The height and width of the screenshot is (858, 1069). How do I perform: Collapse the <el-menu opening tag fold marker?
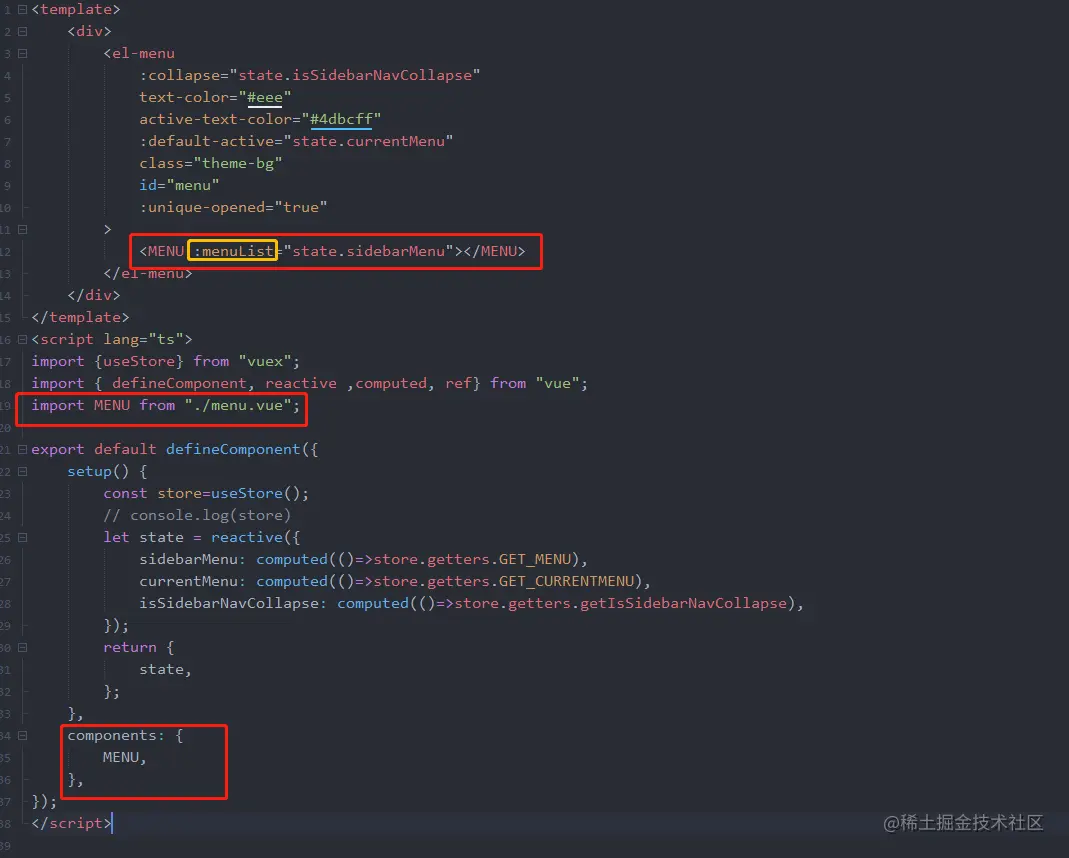click(x=22, y=53)
